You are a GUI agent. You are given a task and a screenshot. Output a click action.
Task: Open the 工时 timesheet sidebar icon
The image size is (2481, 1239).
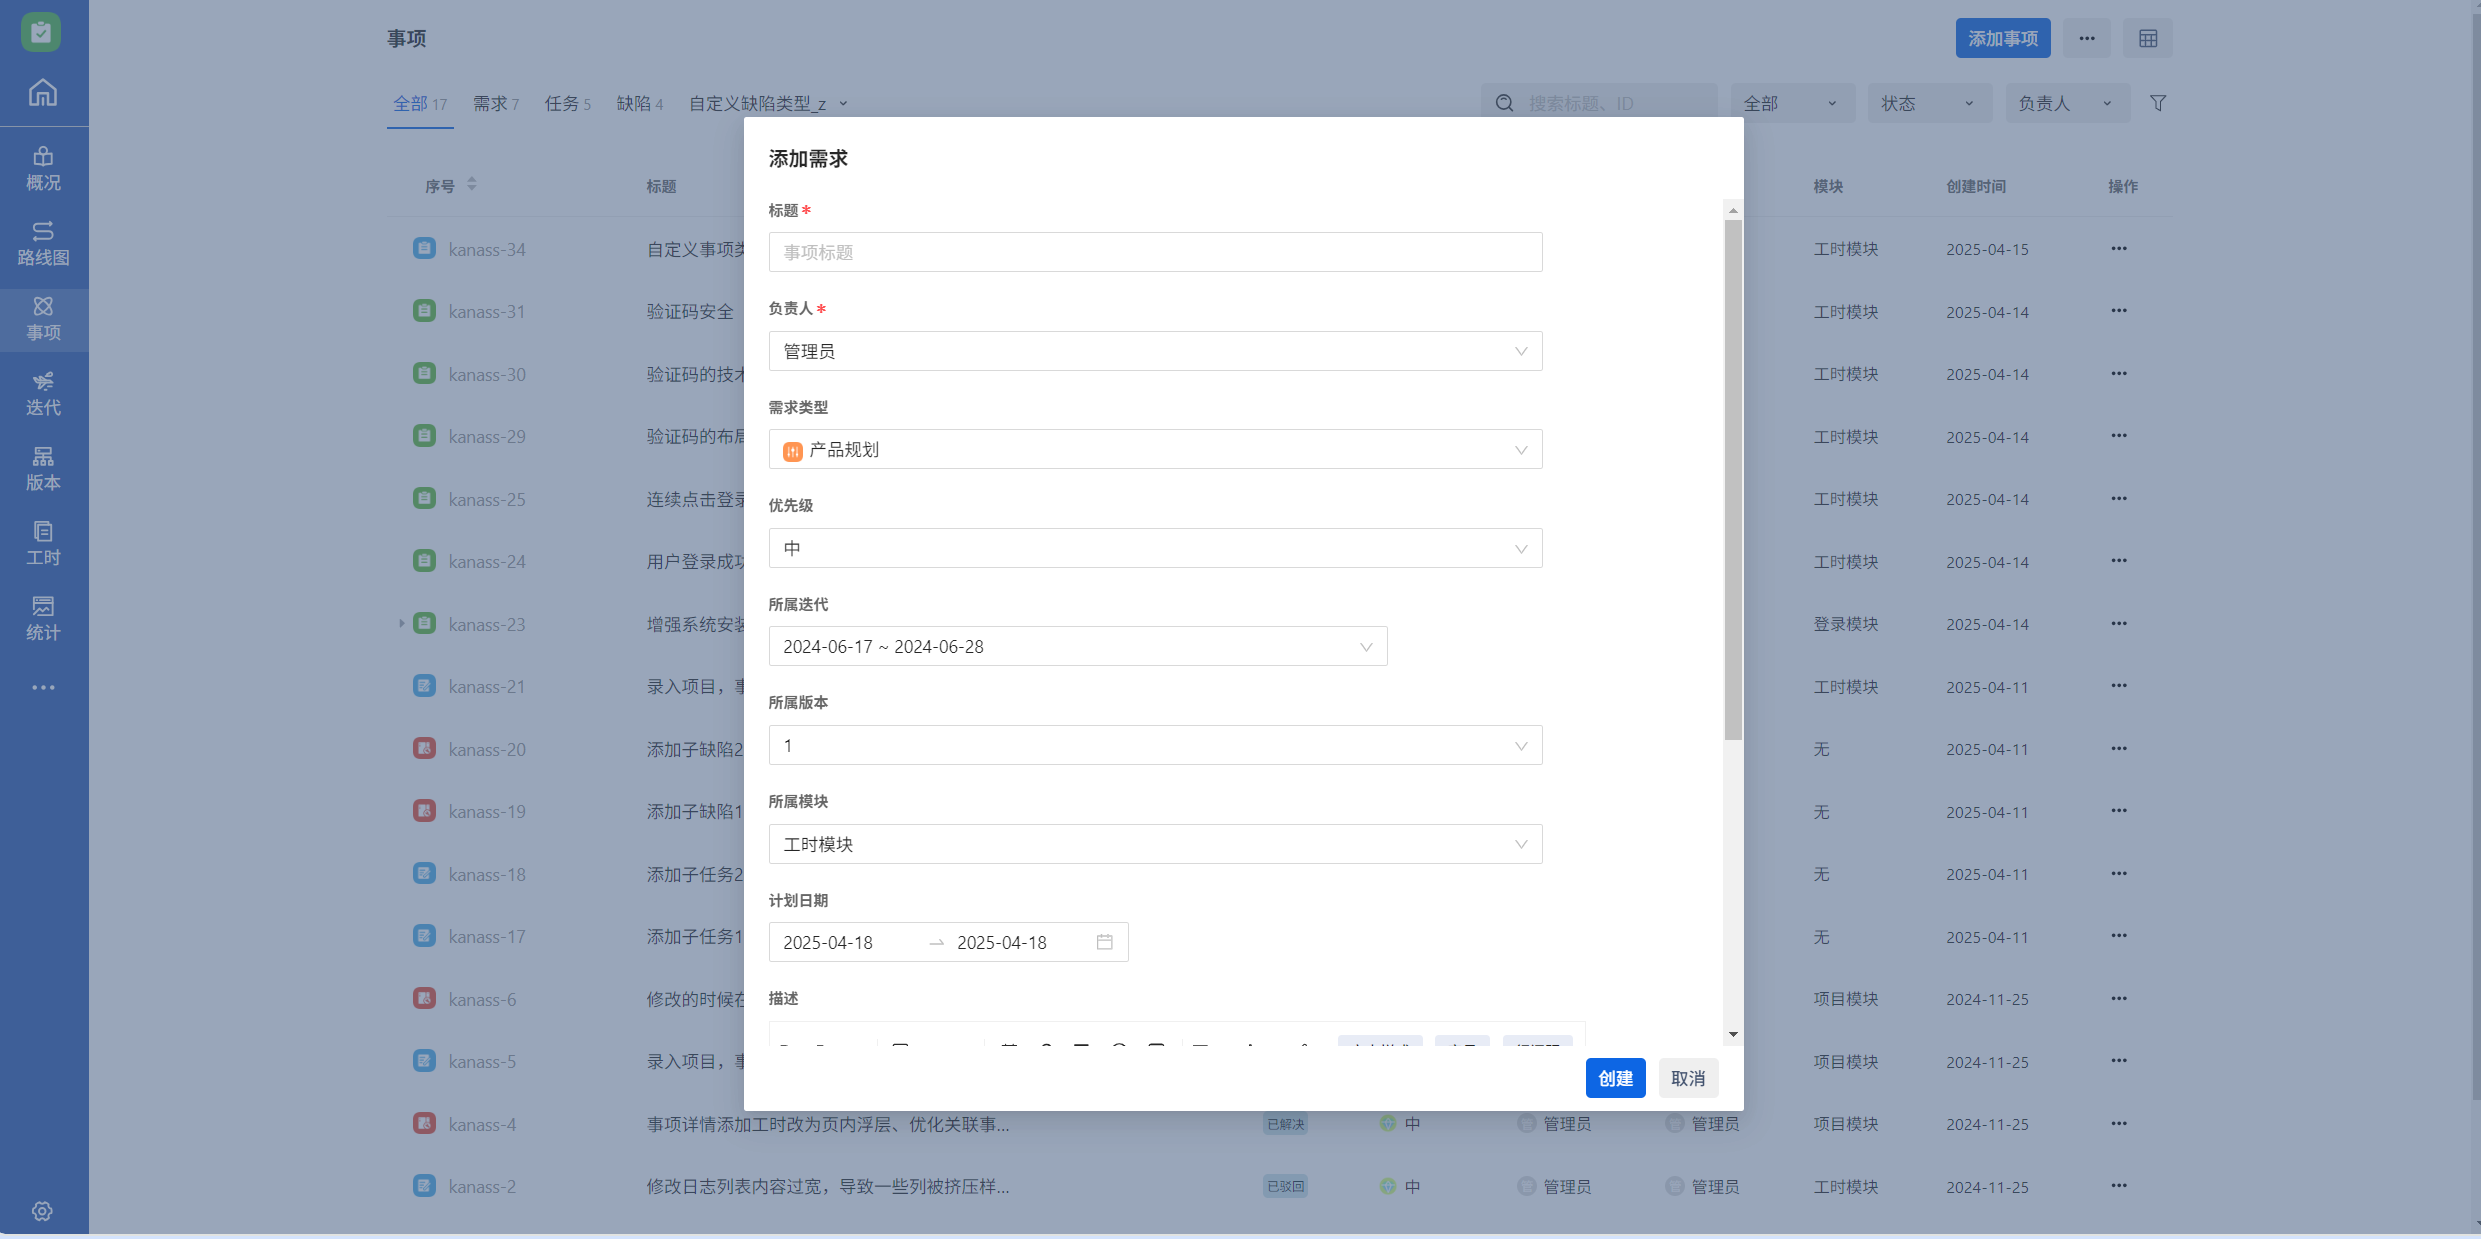[x=43, y=543]
